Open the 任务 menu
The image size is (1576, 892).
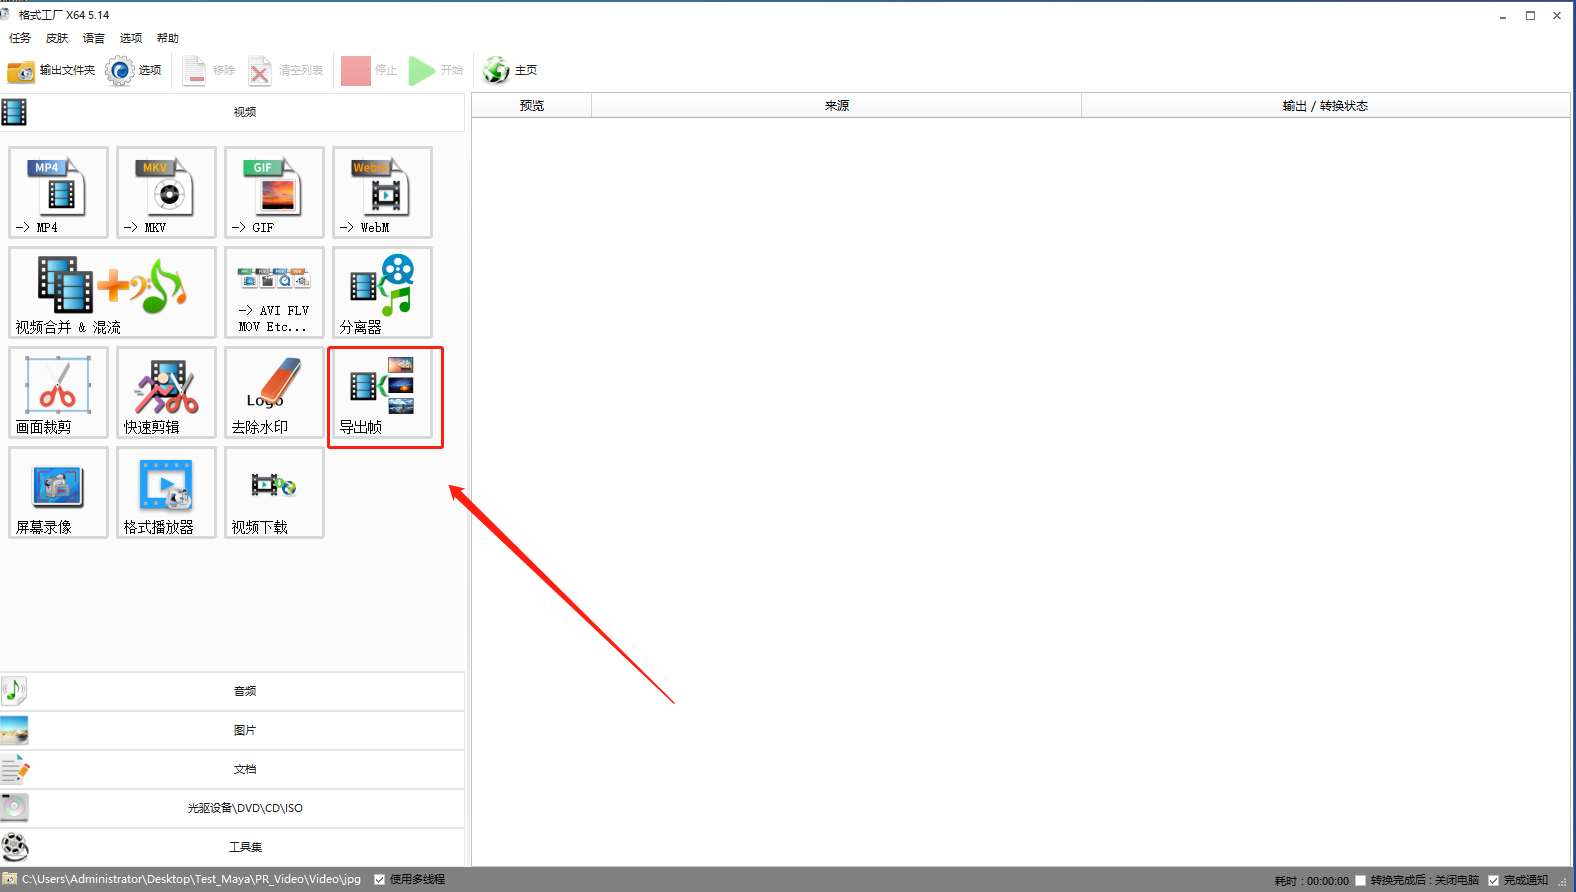pos(20,38)
